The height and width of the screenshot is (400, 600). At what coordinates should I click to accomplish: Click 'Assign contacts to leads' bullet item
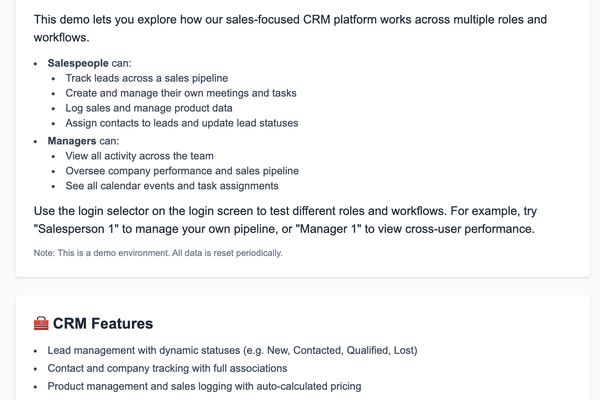(x=181, y=123)
